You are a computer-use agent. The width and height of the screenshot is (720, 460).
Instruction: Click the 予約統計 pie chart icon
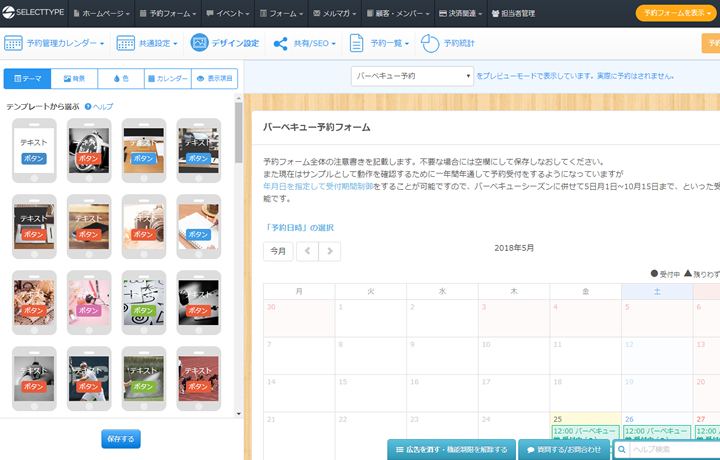[x=430, y=44]
